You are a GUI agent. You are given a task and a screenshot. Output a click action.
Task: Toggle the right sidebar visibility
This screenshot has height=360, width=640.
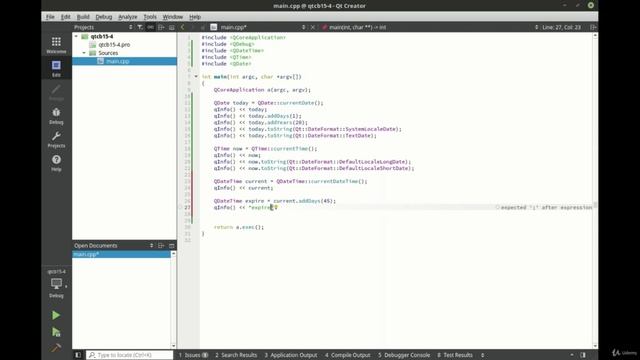(583, 355)
